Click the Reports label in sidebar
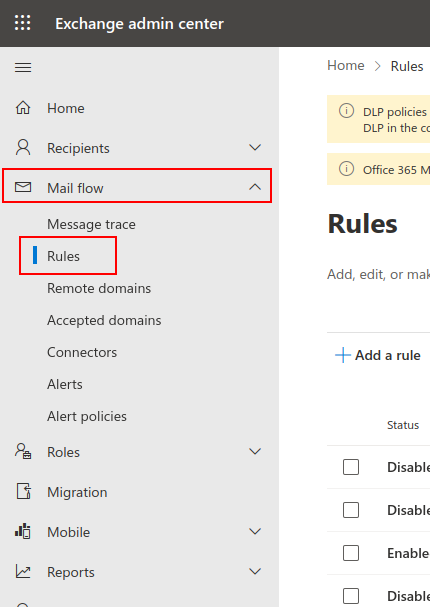This screenshot has width=430, height=607. pos(71,572)
